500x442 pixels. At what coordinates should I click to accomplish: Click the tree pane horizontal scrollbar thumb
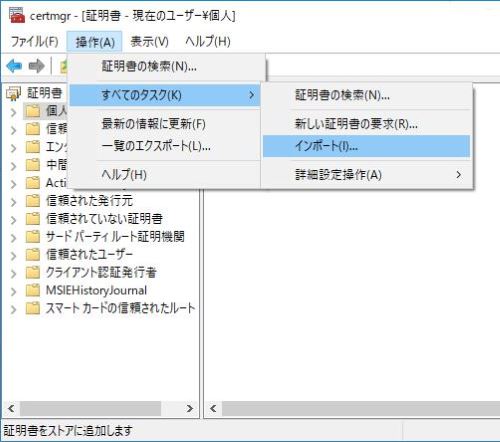pos(90,408)
